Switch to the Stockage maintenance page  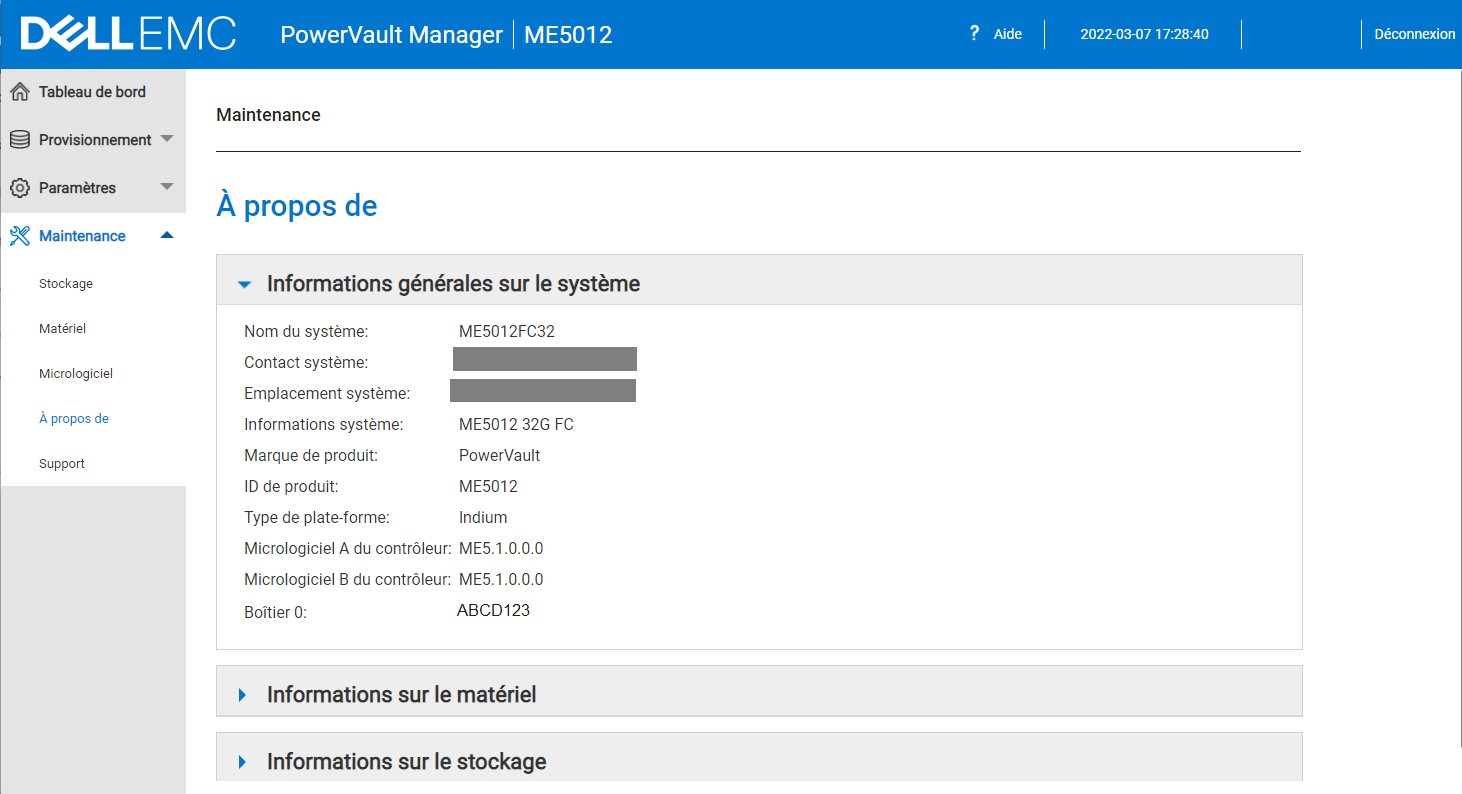[x=65, y=283]
